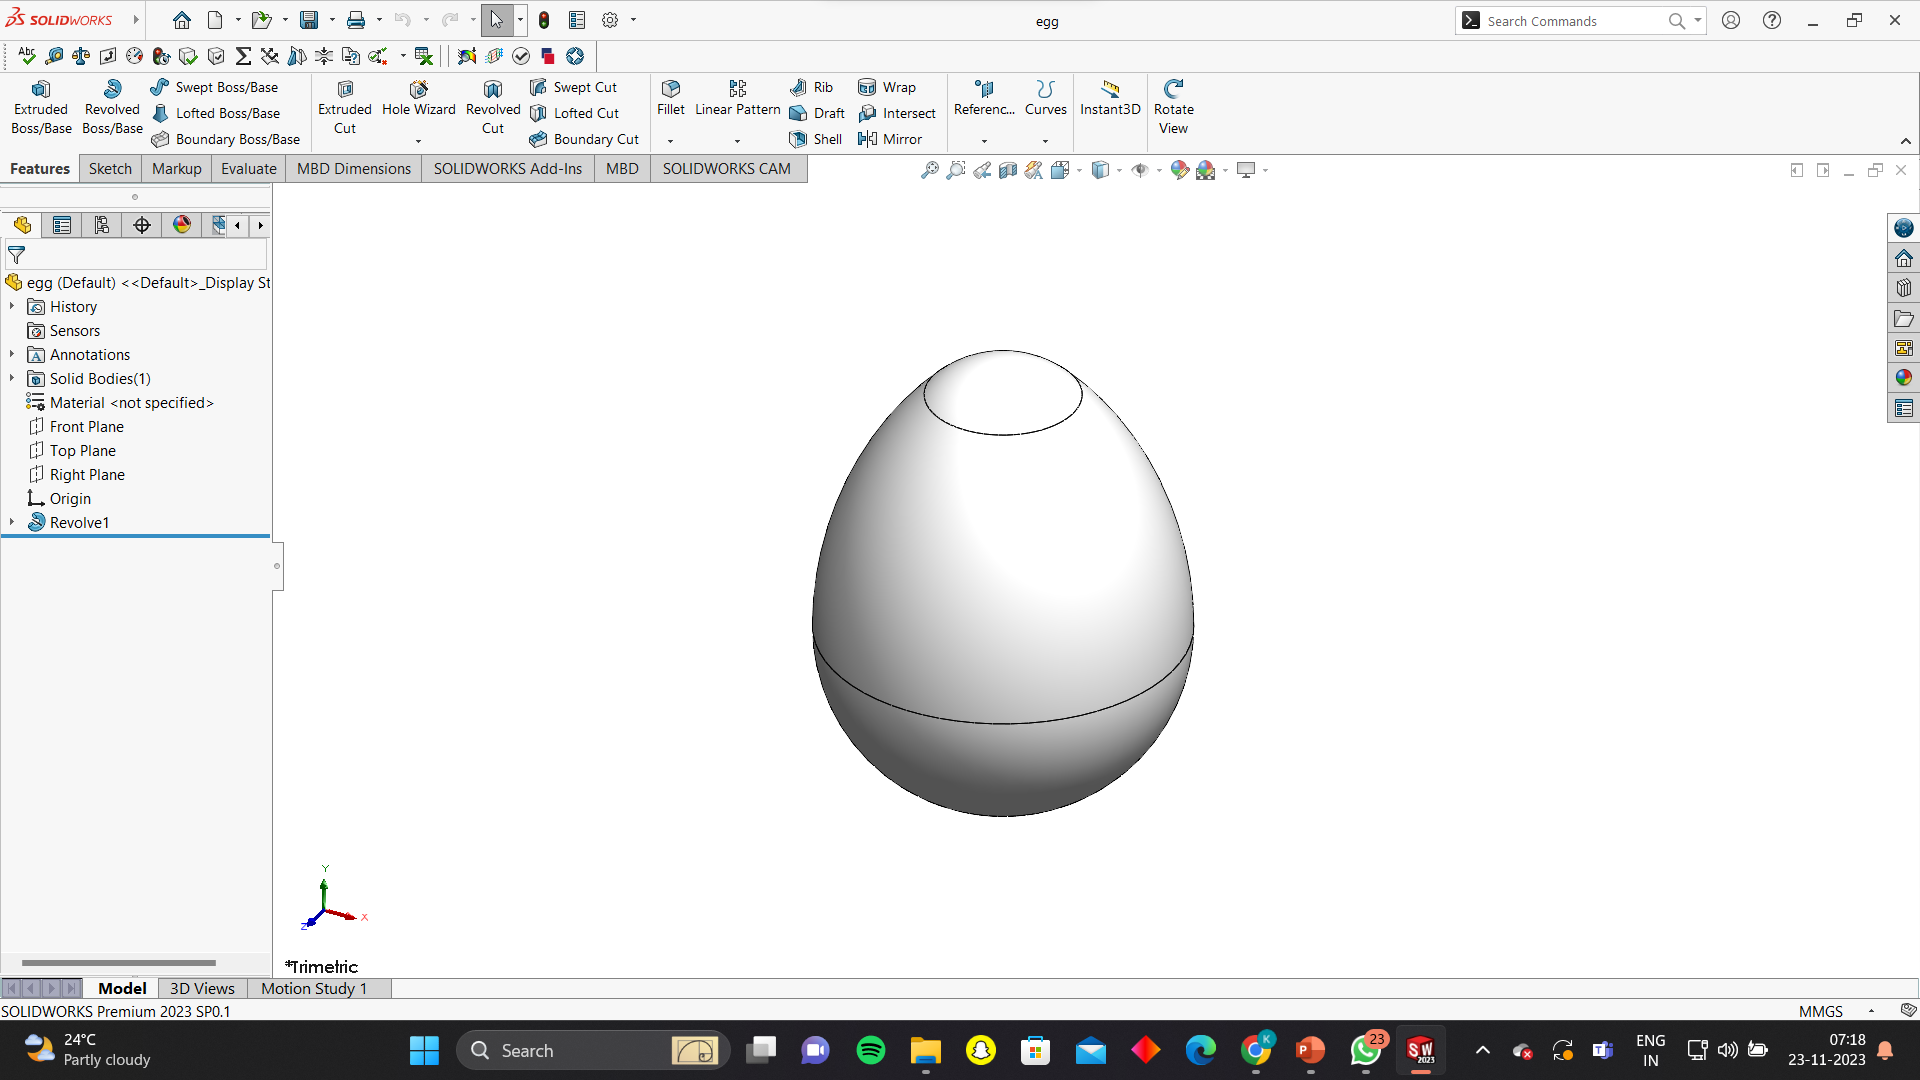Expand the Solid Bodies(1) folder

point(12,379)
